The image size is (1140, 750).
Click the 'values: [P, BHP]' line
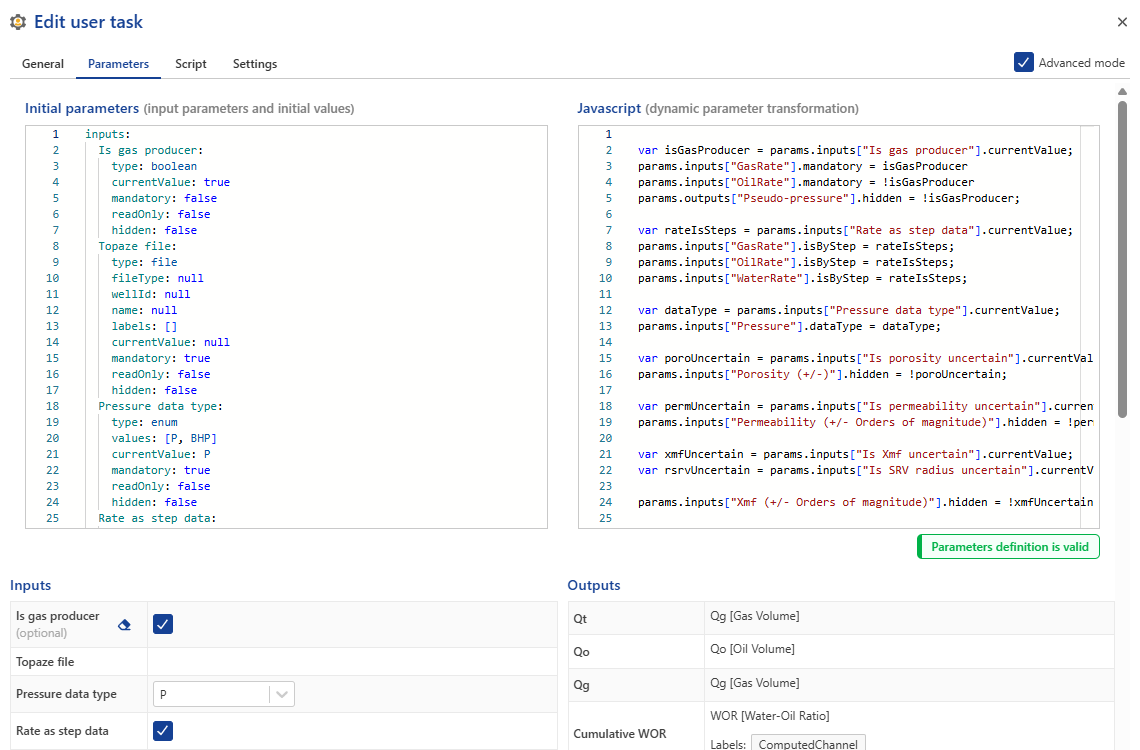tap(164, 438)
